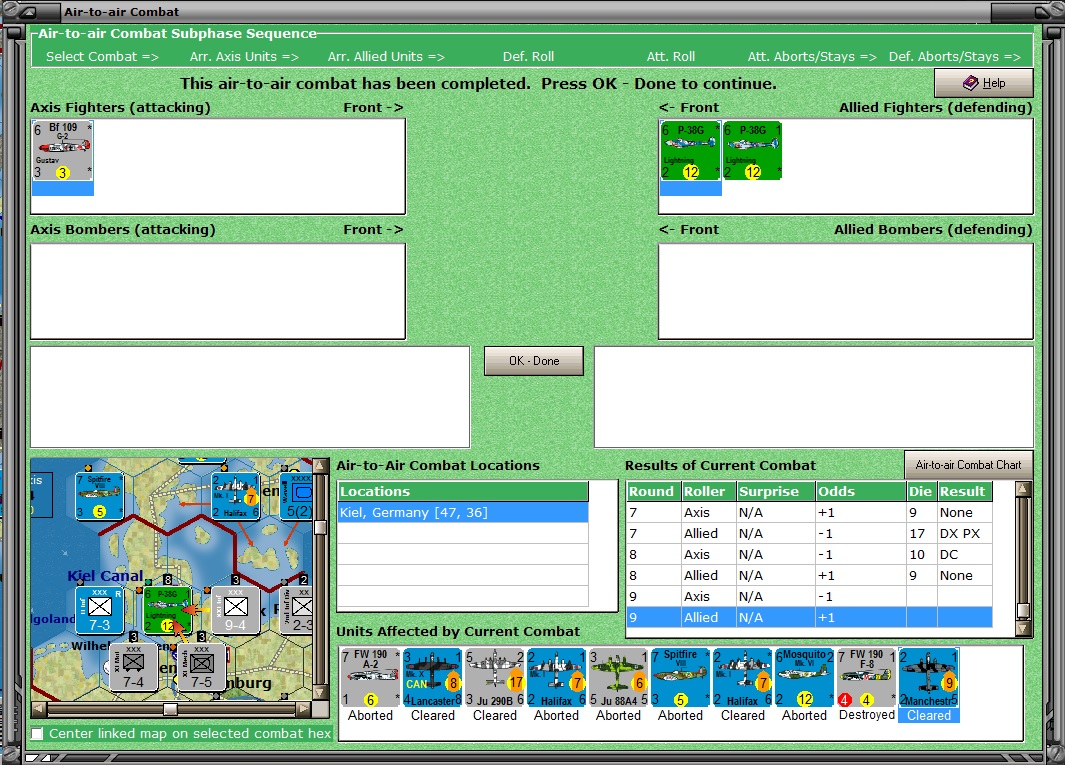Click the Air-to-air Combat window title icon
The width and height of the screenshot is (1065, 765).
pyautogui.click(x=31, y=12)
